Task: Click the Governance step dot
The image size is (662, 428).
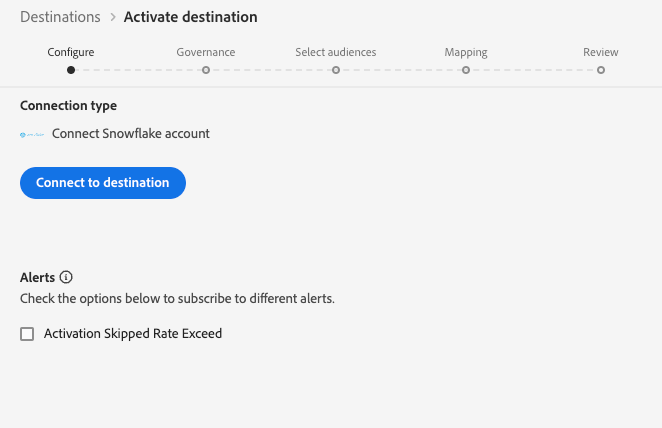Action: 205,70
